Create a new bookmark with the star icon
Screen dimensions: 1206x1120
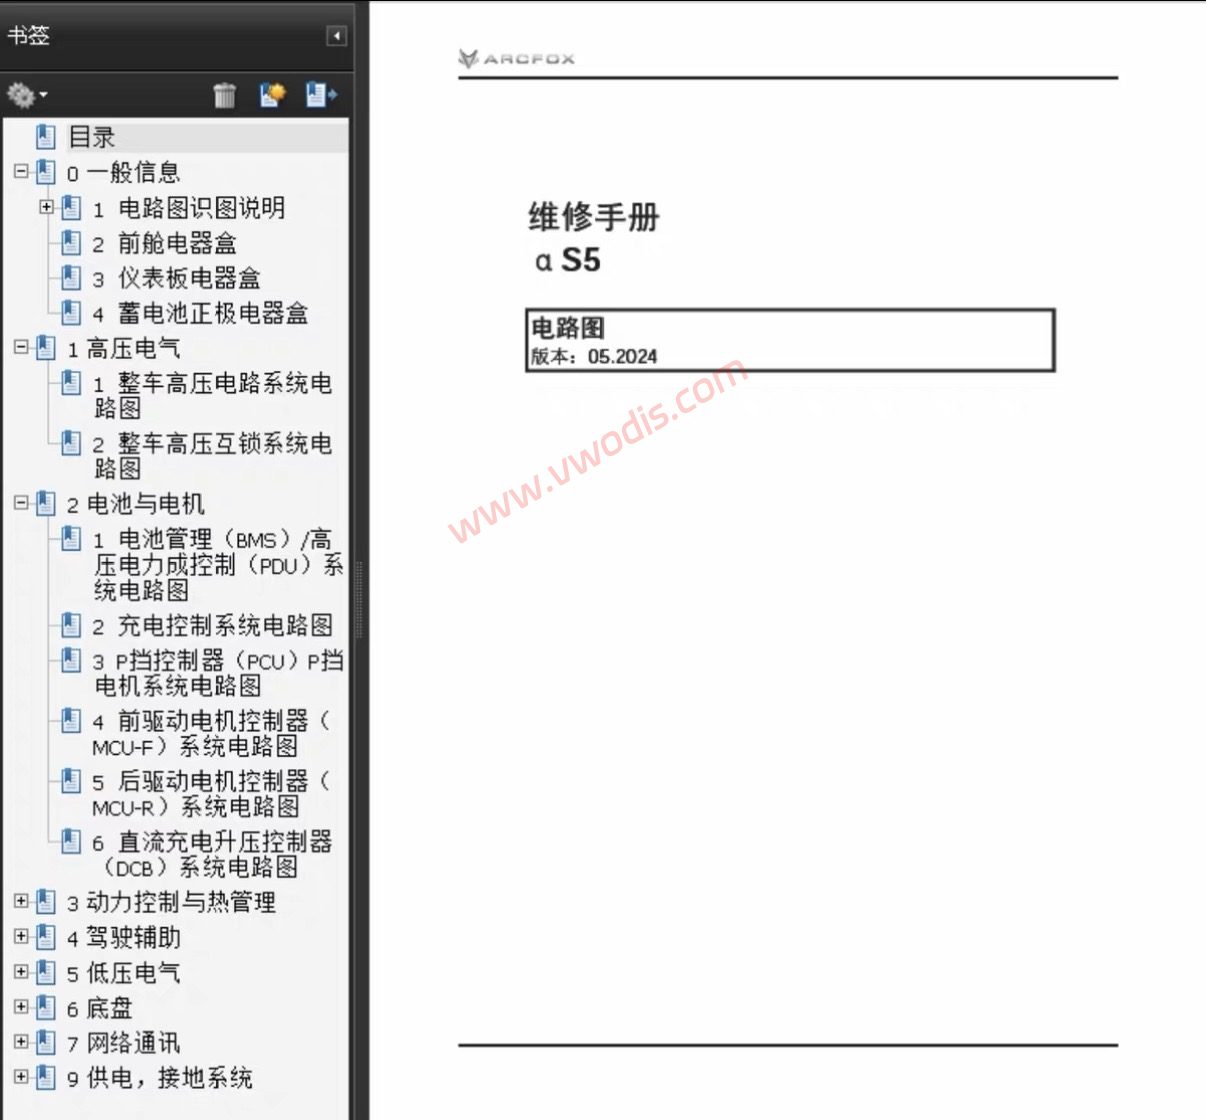tap(272, 95)
